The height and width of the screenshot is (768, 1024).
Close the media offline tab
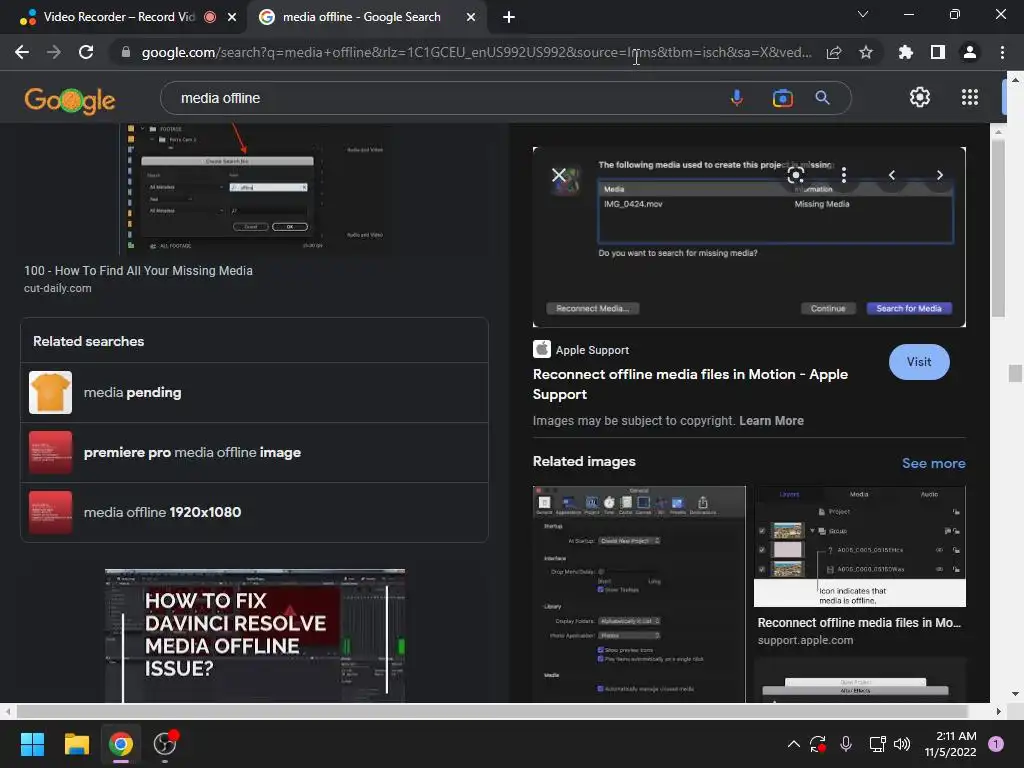tap(471, 17)
